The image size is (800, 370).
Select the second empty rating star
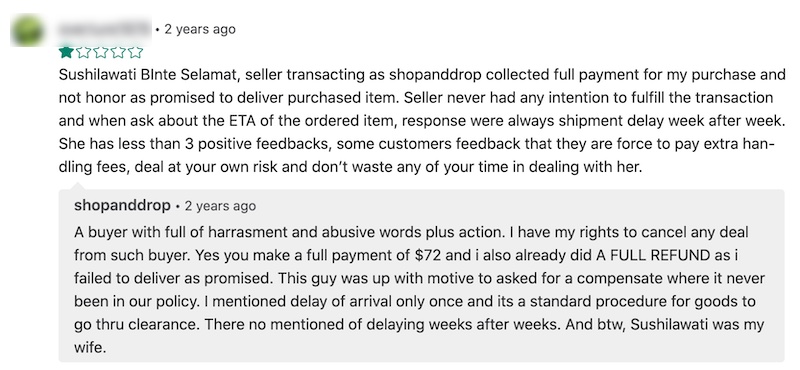pyautogui.click(x=84, y=52)
